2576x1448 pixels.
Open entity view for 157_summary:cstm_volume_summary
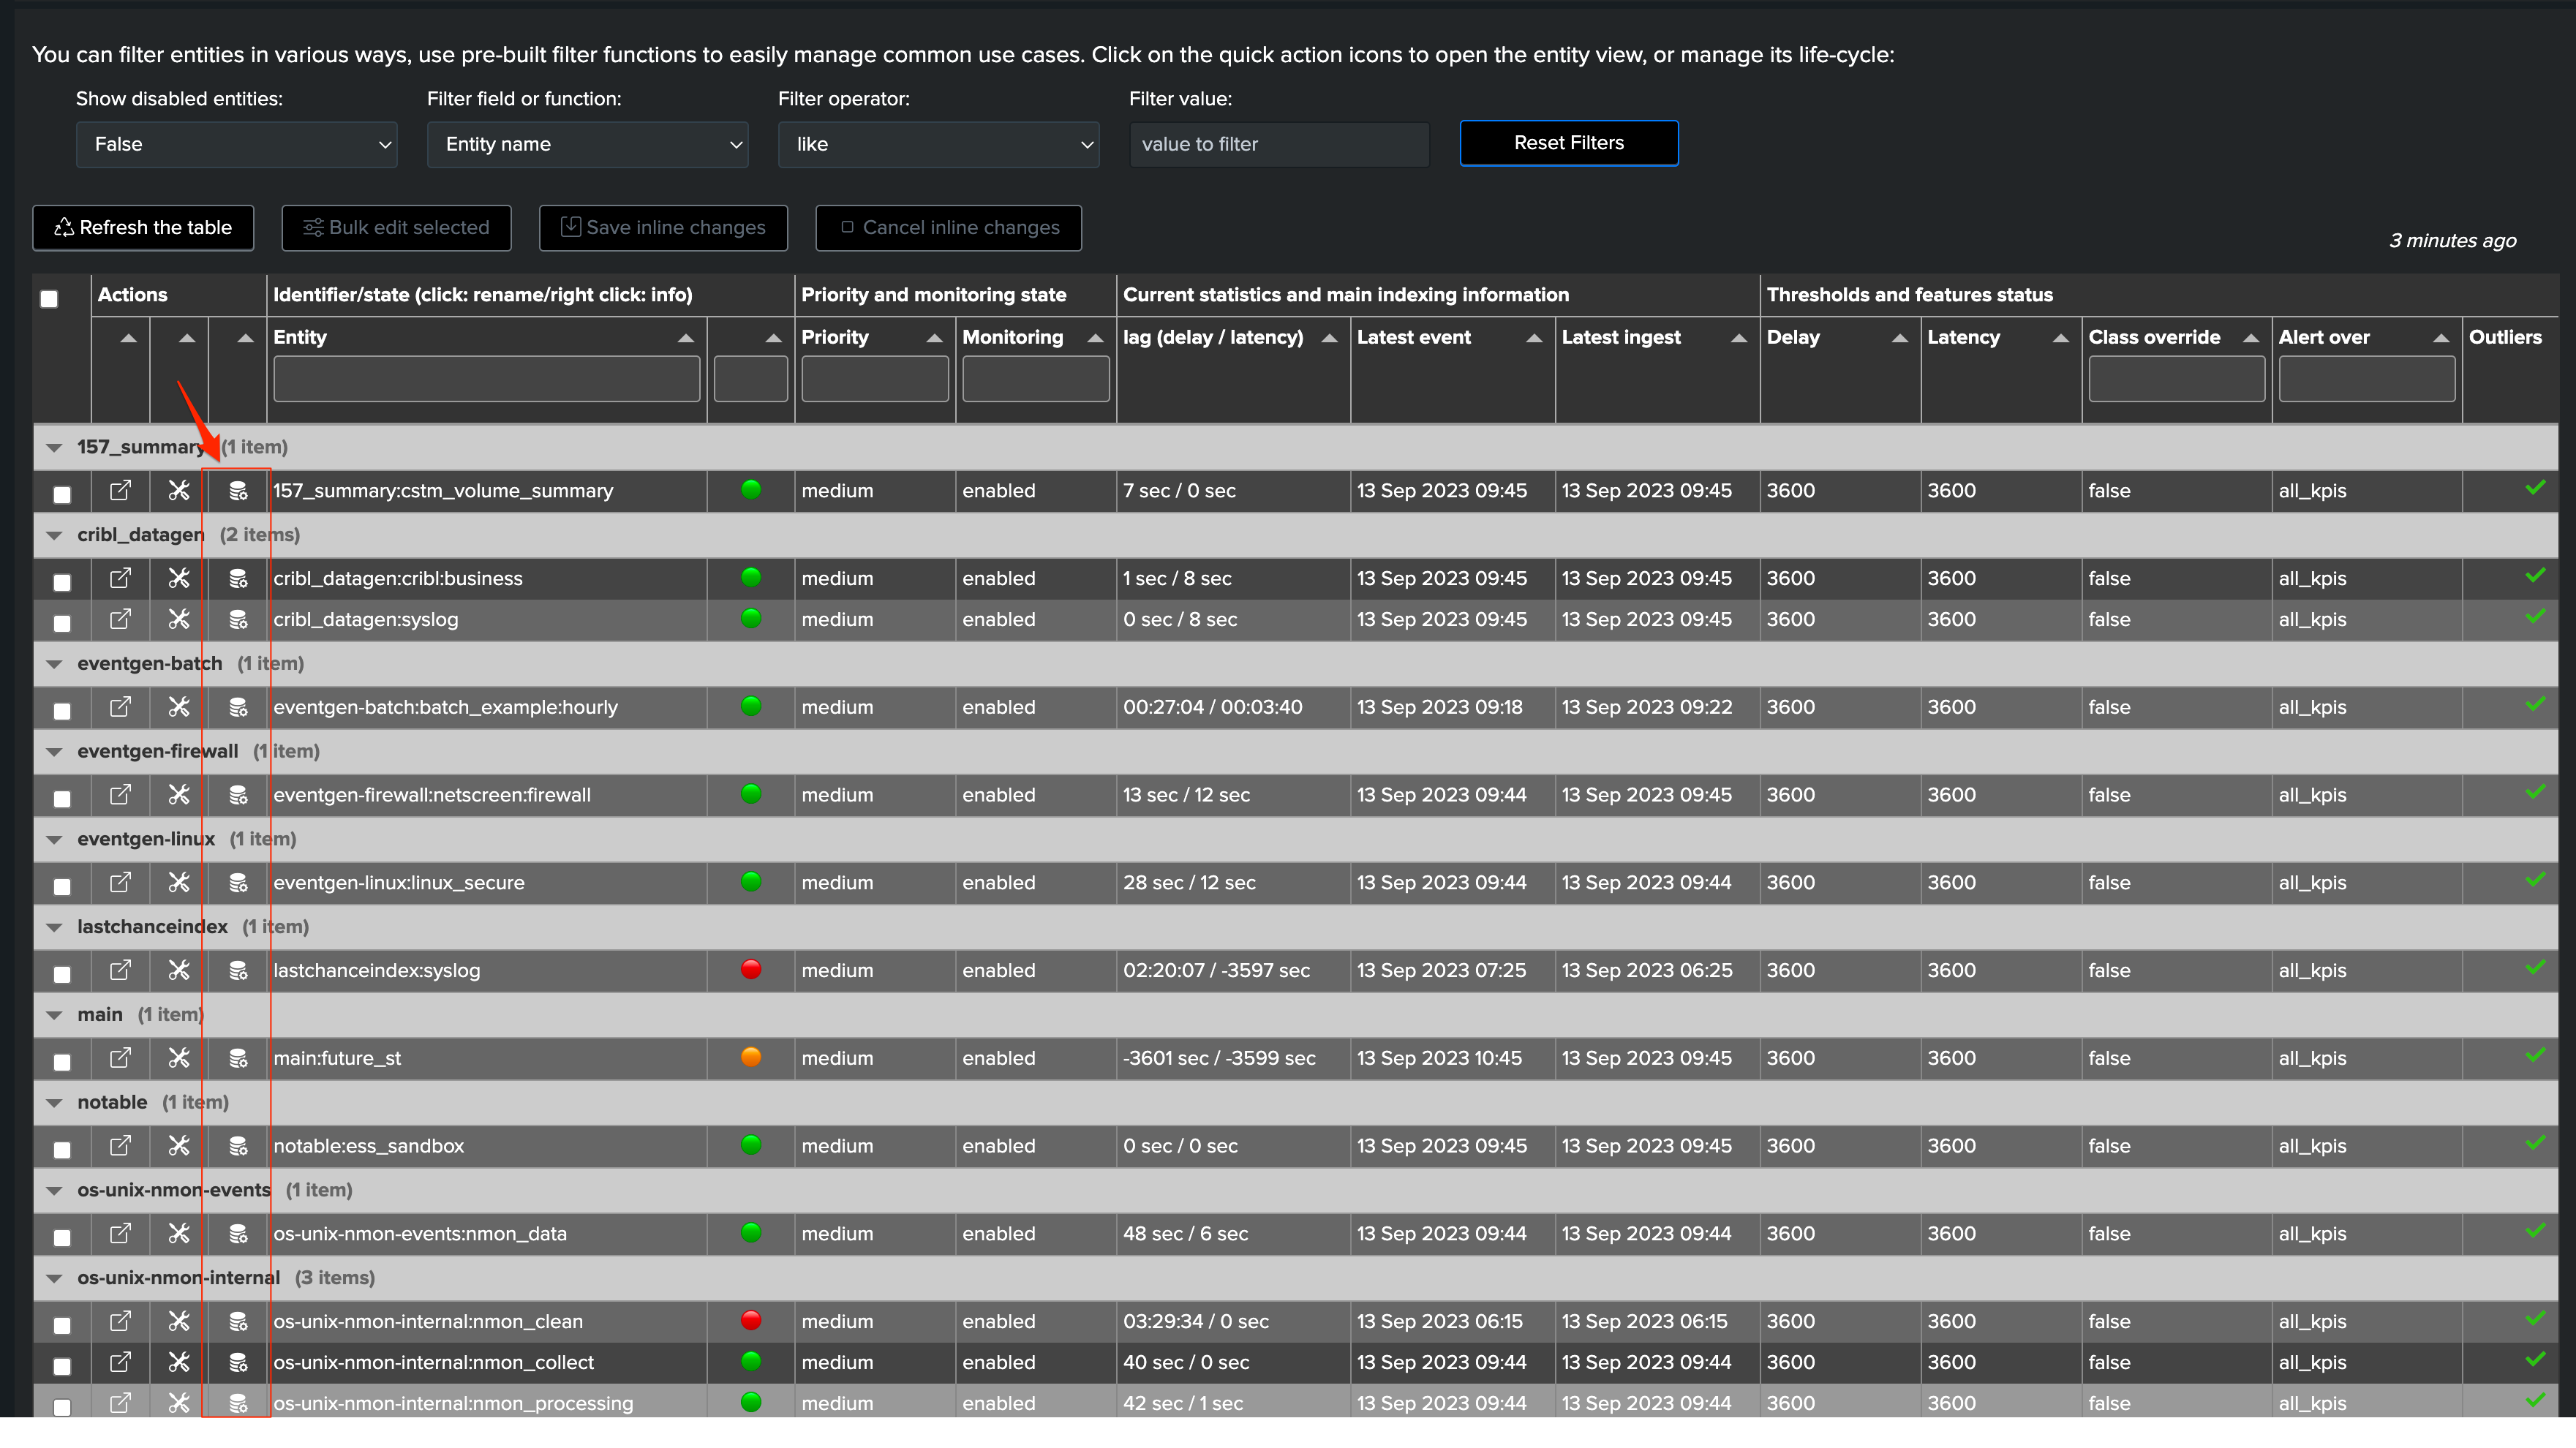(x=120, y=490)
